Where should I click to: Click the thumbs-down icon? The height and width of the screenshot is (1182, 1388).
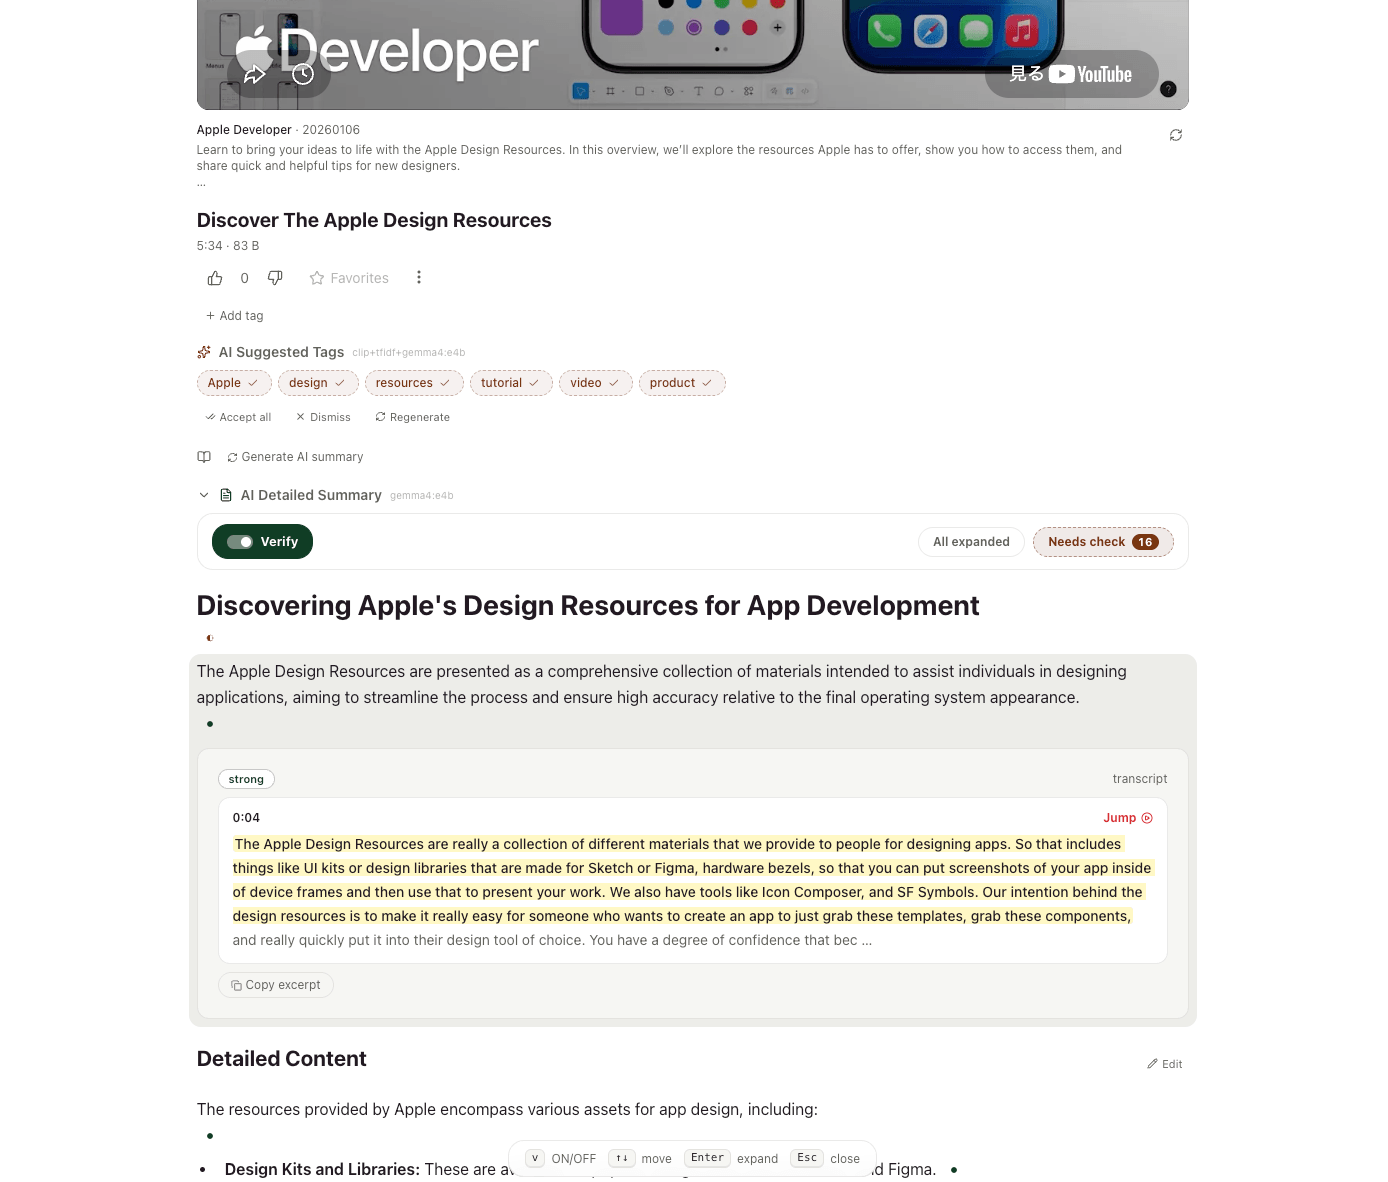click(x=275, y=278)
